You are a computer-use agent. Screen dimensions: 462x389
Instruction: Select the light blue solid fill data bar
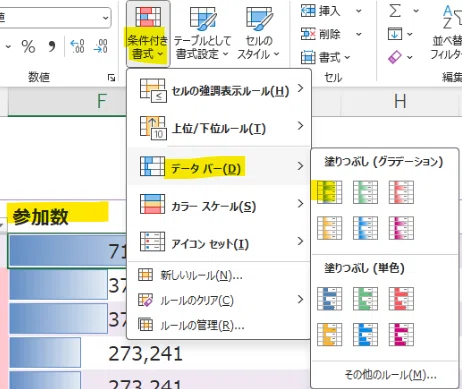click(365, 335)
